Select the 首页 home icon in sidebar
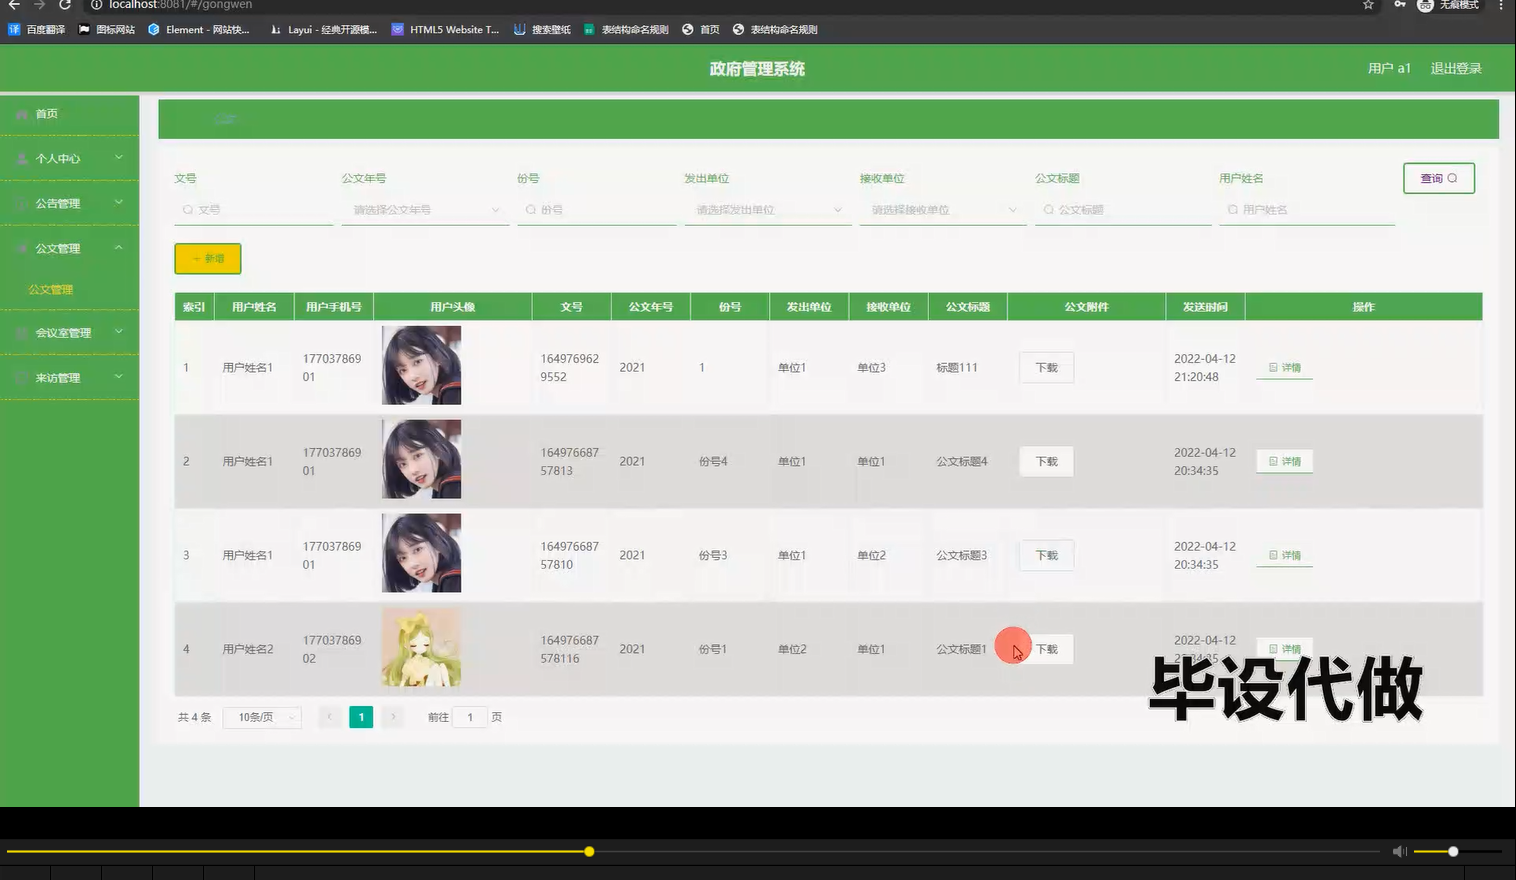This screenshot has height=880, width=1516. pos(21,113)
